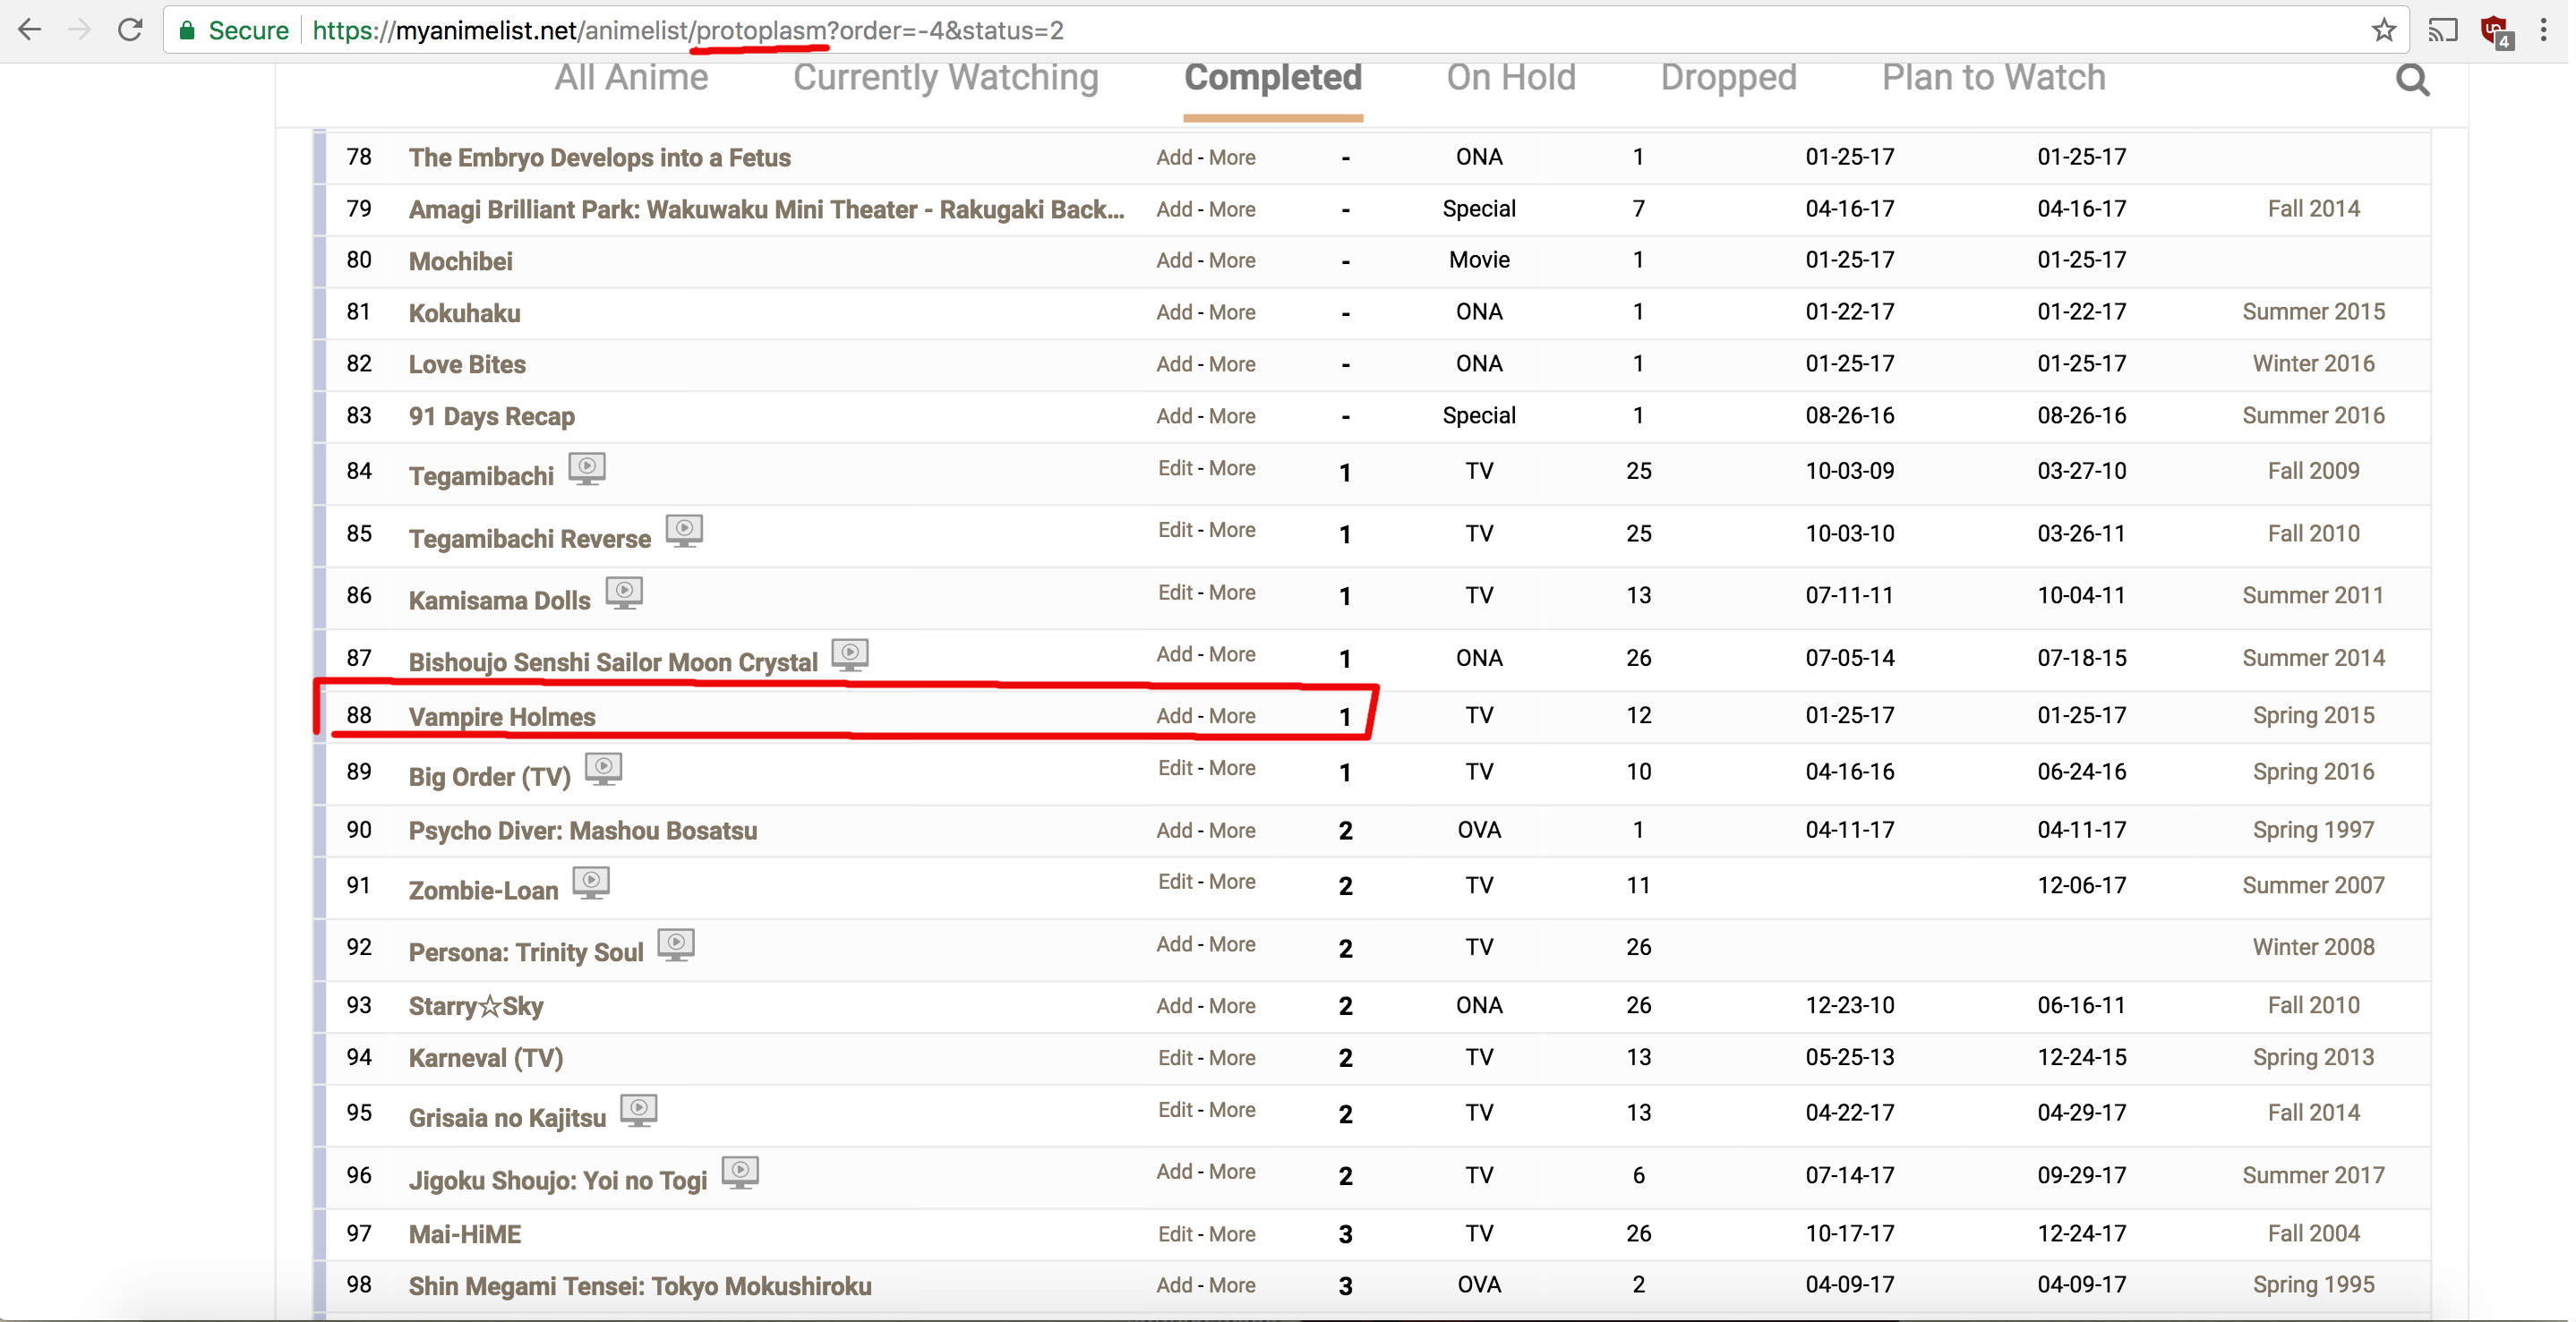Image resolution: width=2576 pixels, height=1322 pixels.
Task: Click the streaming icon beside Zombie-Loan
Action: (591, 883)
